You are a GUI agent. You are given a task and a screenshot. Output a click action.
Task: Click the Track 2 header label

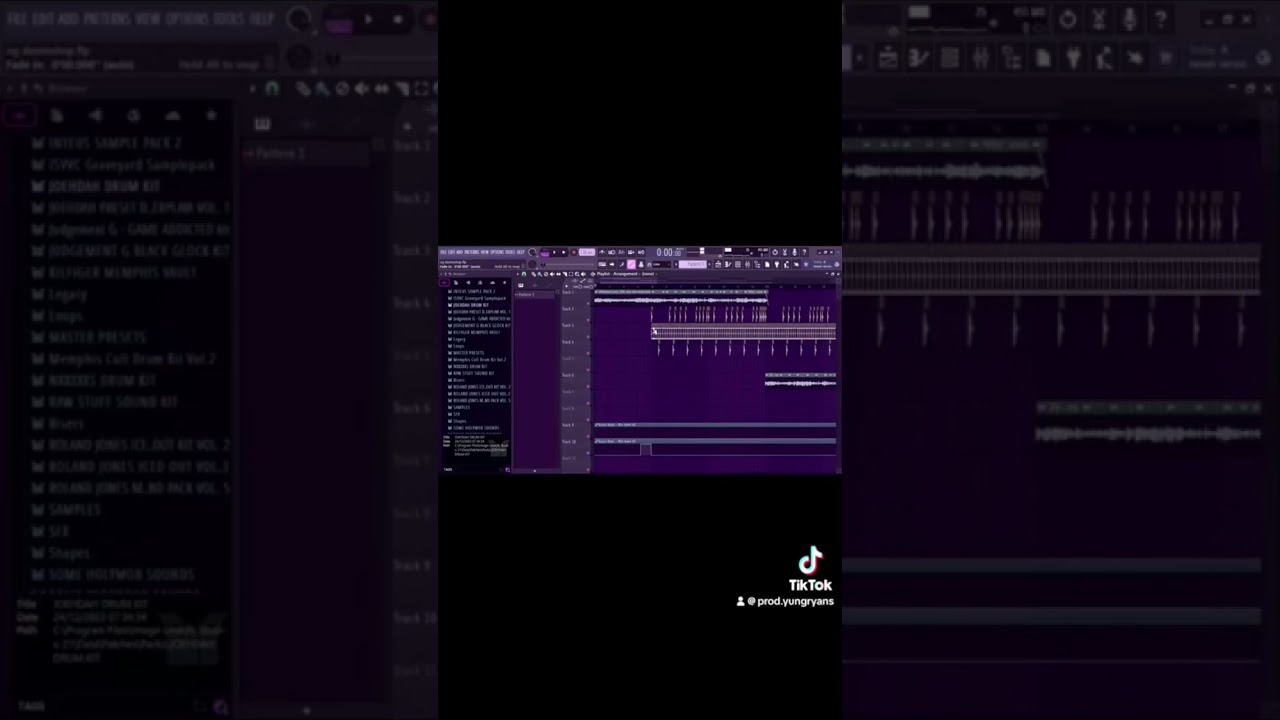[x=568, y=309]
